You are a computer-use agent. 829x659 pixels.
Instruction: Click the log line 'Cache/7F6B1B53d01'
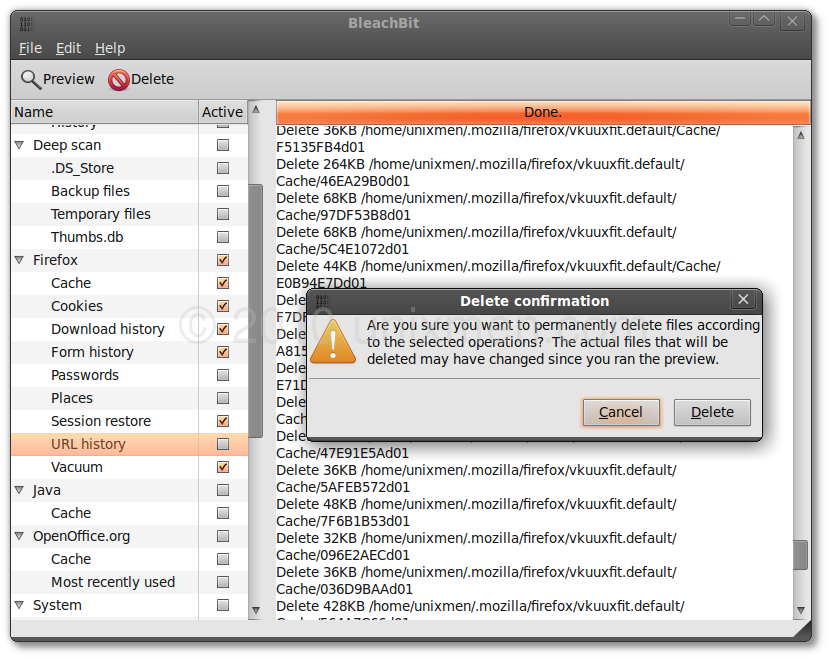pyautogui.click(x=343, y=521)
